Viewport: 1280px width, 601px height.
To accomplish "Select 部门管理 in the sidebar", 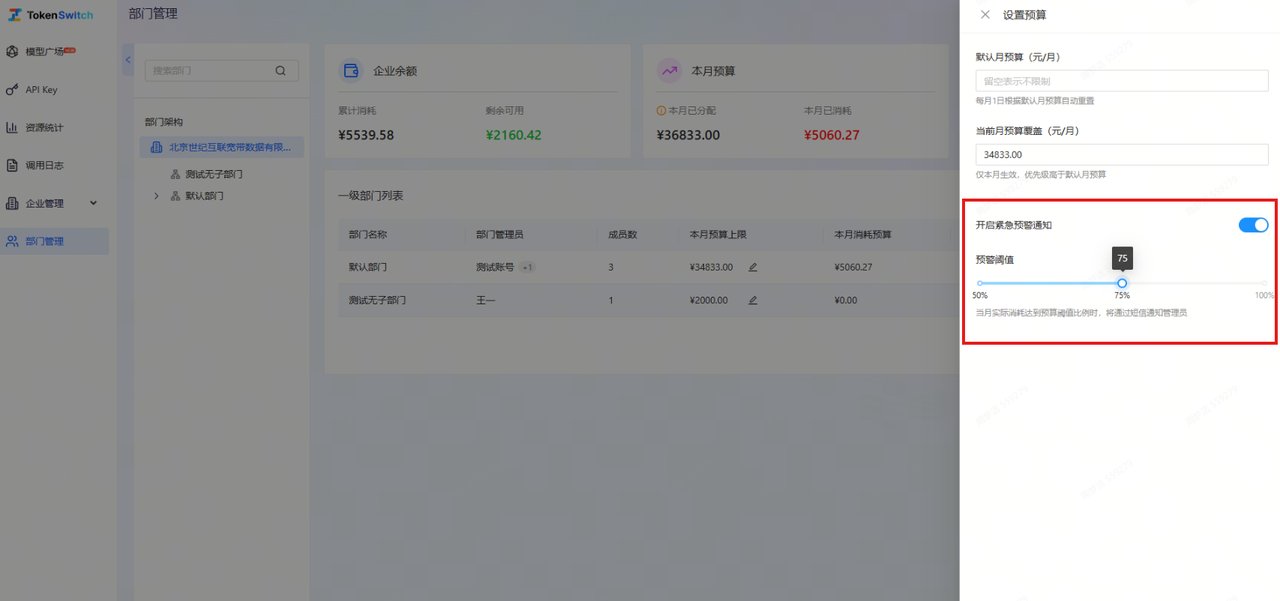I will click(54, 241).
